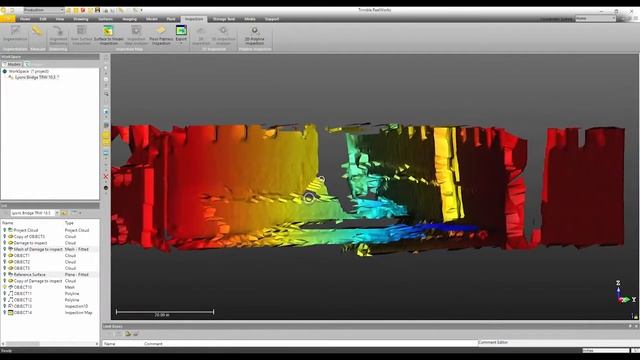Open the Floor Flatness Inspection tool

(x=161, y=35)
